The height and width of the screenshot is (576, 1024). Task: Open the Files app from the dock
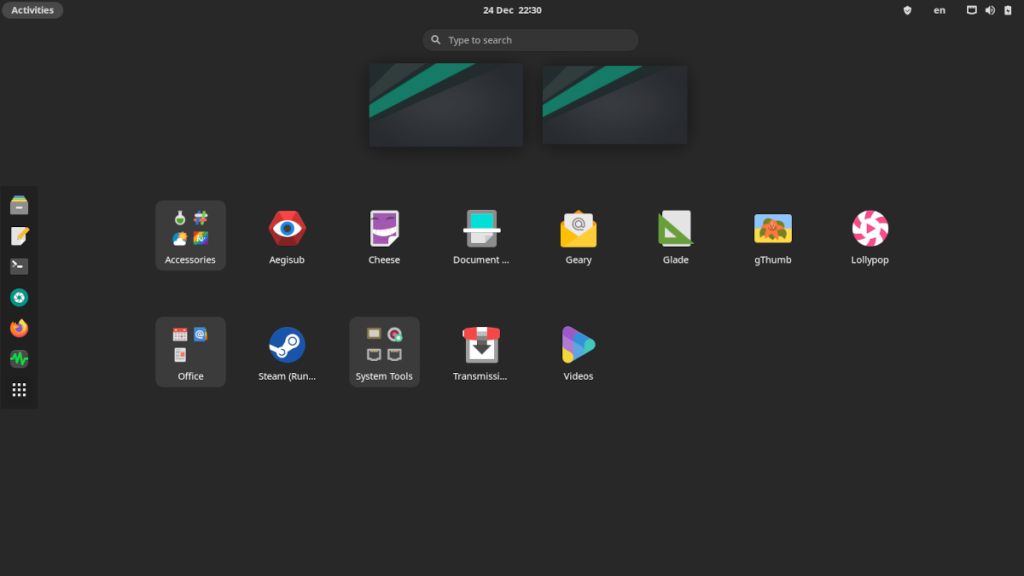pos(18,203)
